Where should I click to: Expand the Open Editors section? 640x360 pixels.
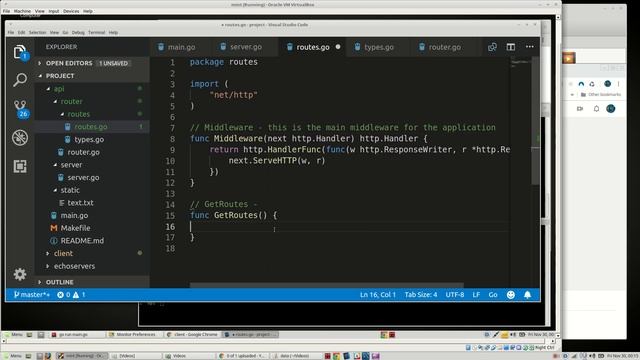(69, 63)
